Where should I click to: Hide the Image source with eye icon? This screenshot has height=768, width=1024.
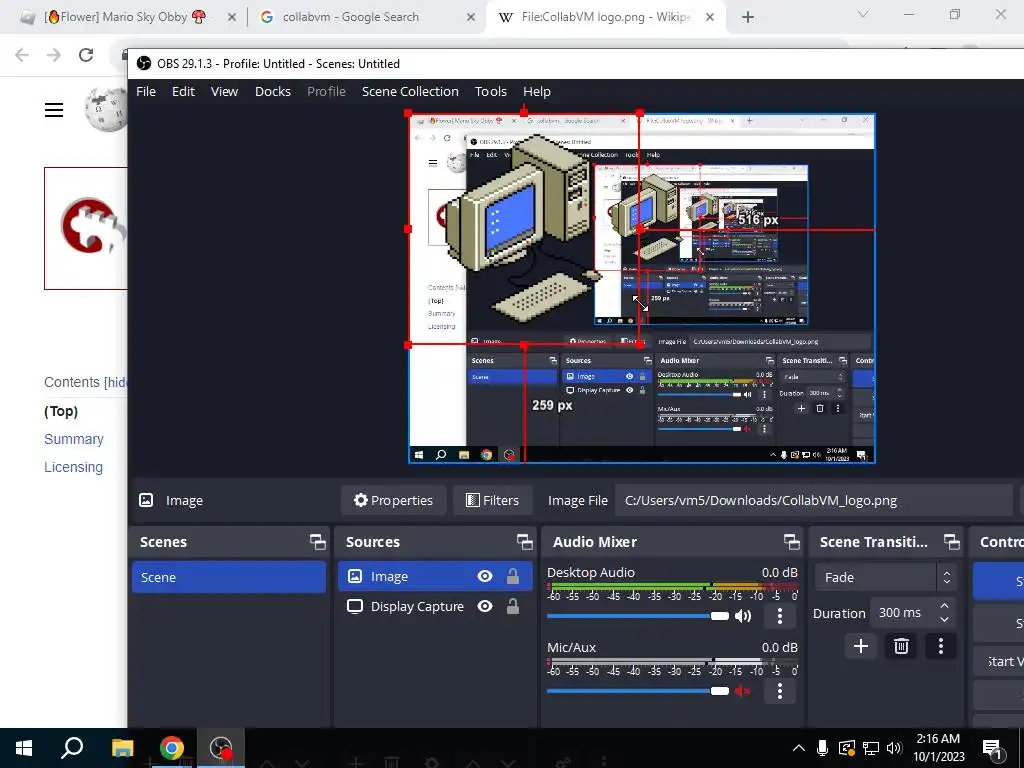(x=485, y=576)
